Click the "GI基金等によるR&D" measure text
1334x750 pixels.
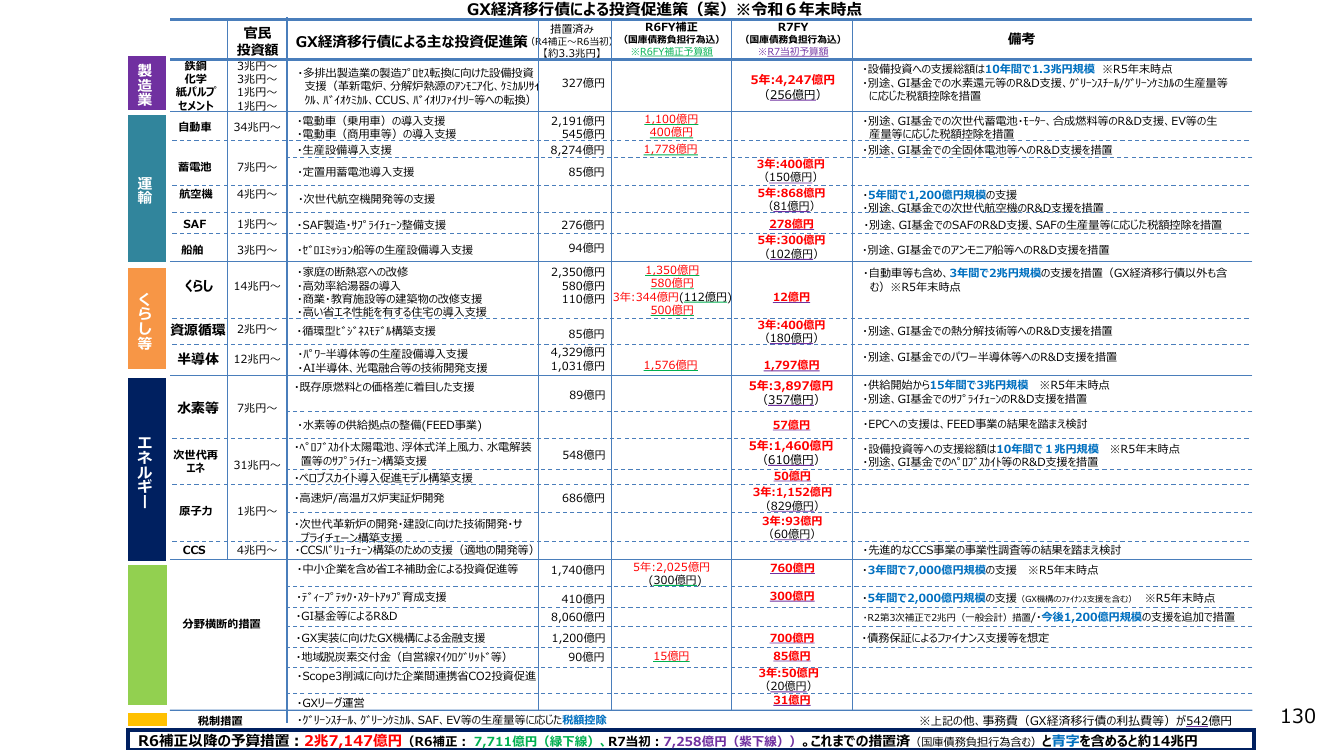[x=348, y=617]
